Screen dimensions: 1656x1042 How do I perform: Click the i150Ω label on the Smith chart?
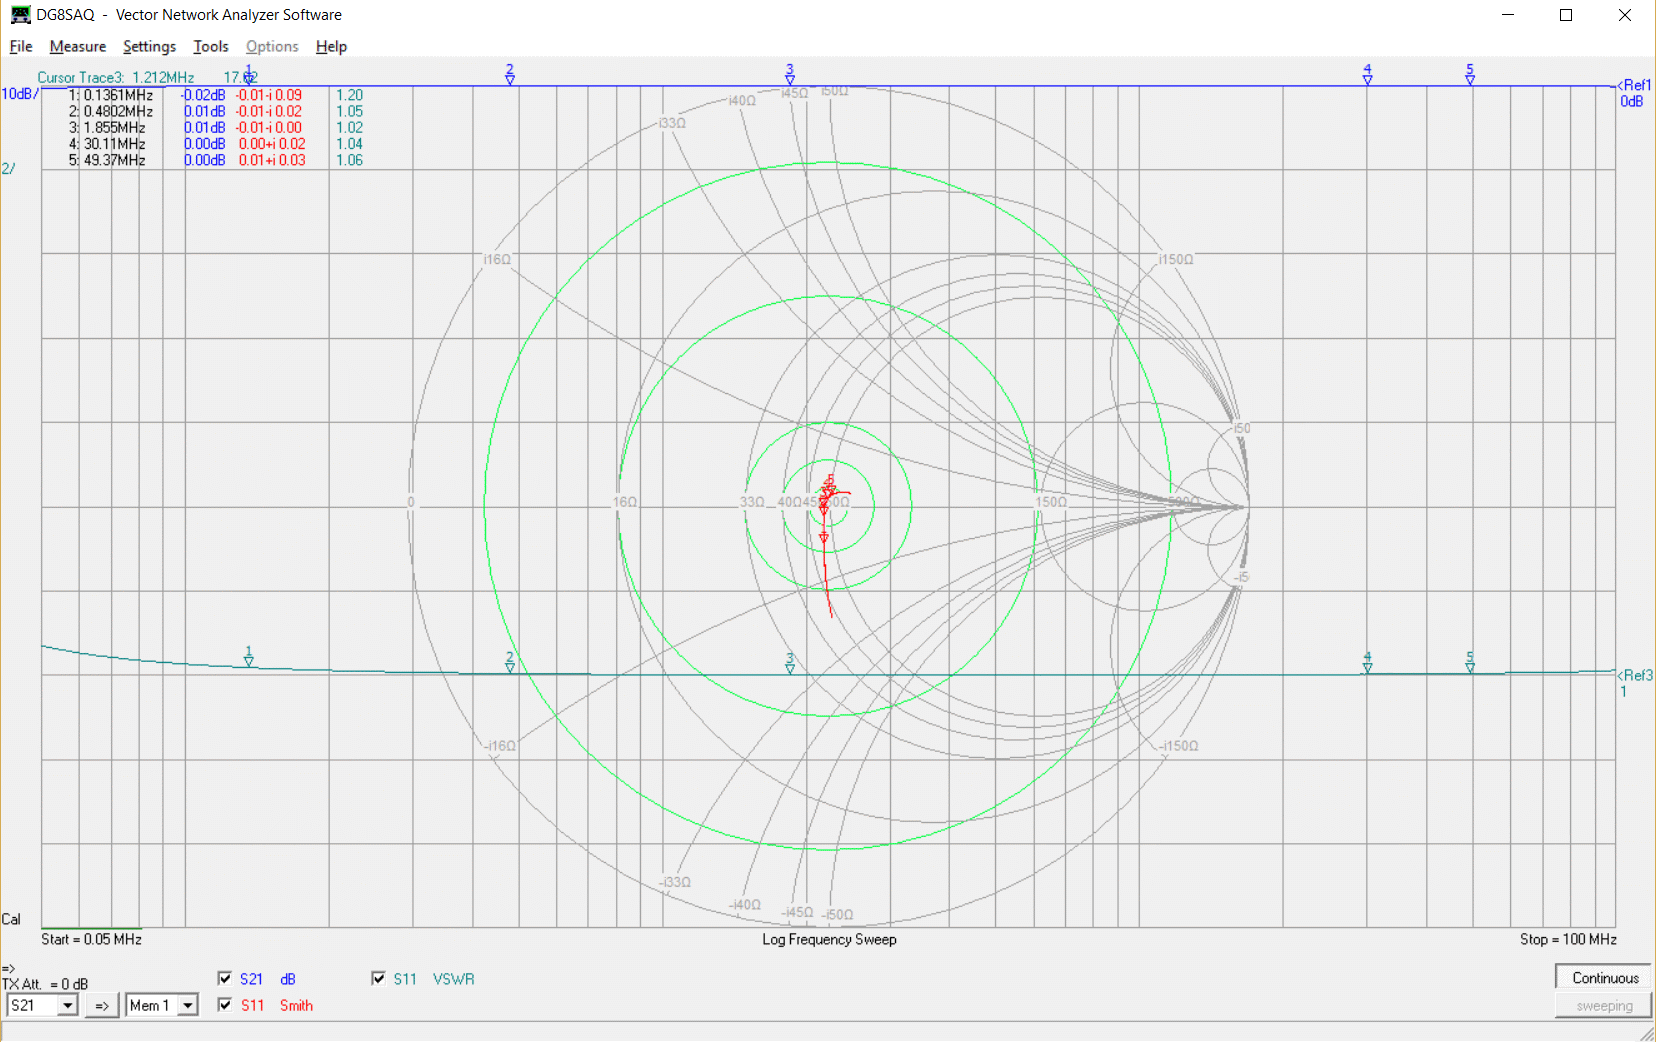(1176, 259)
